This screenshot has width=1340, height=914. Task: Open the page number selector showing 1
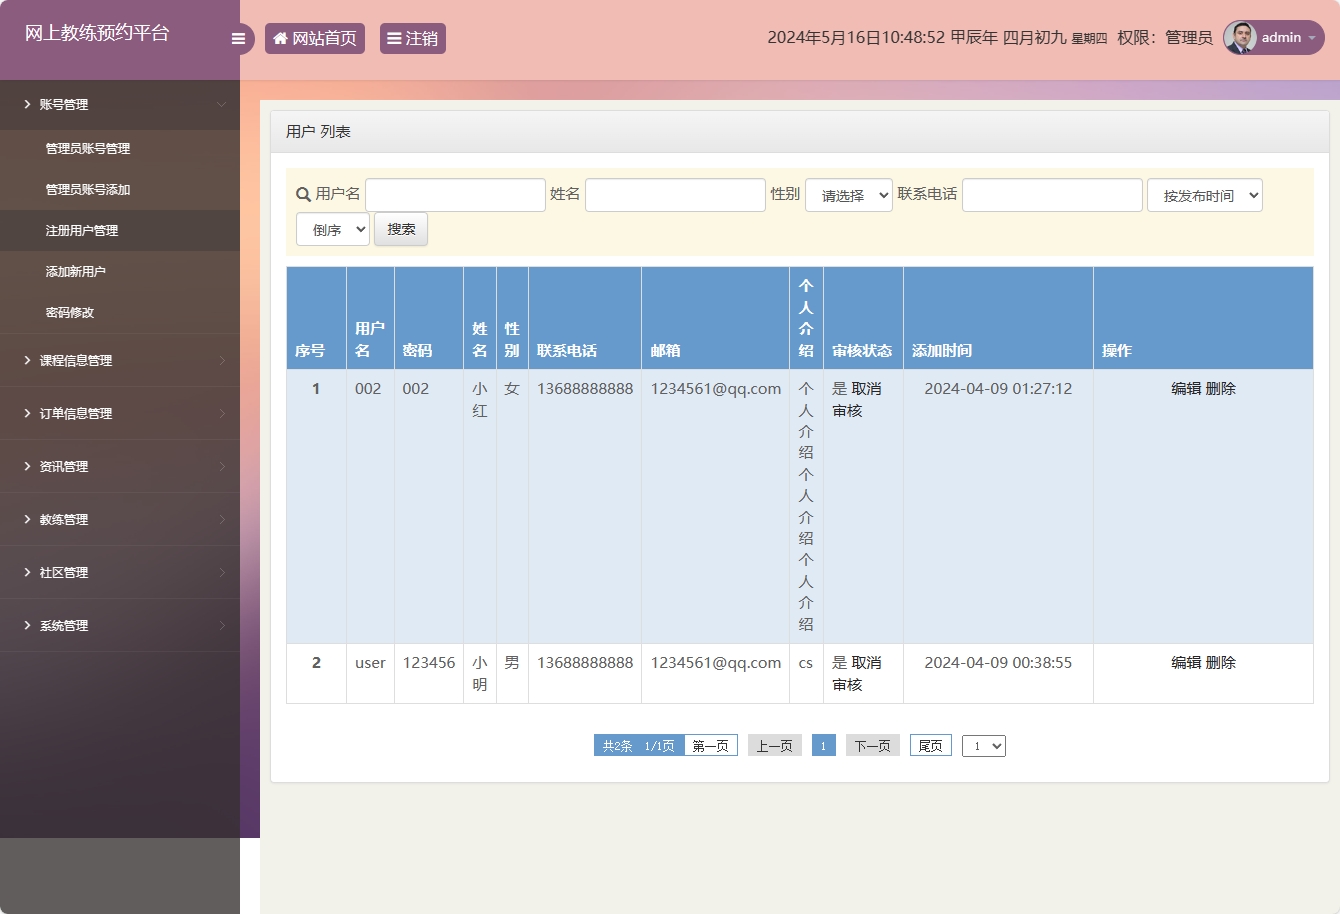pyautogui.click(x=983, y=745)
